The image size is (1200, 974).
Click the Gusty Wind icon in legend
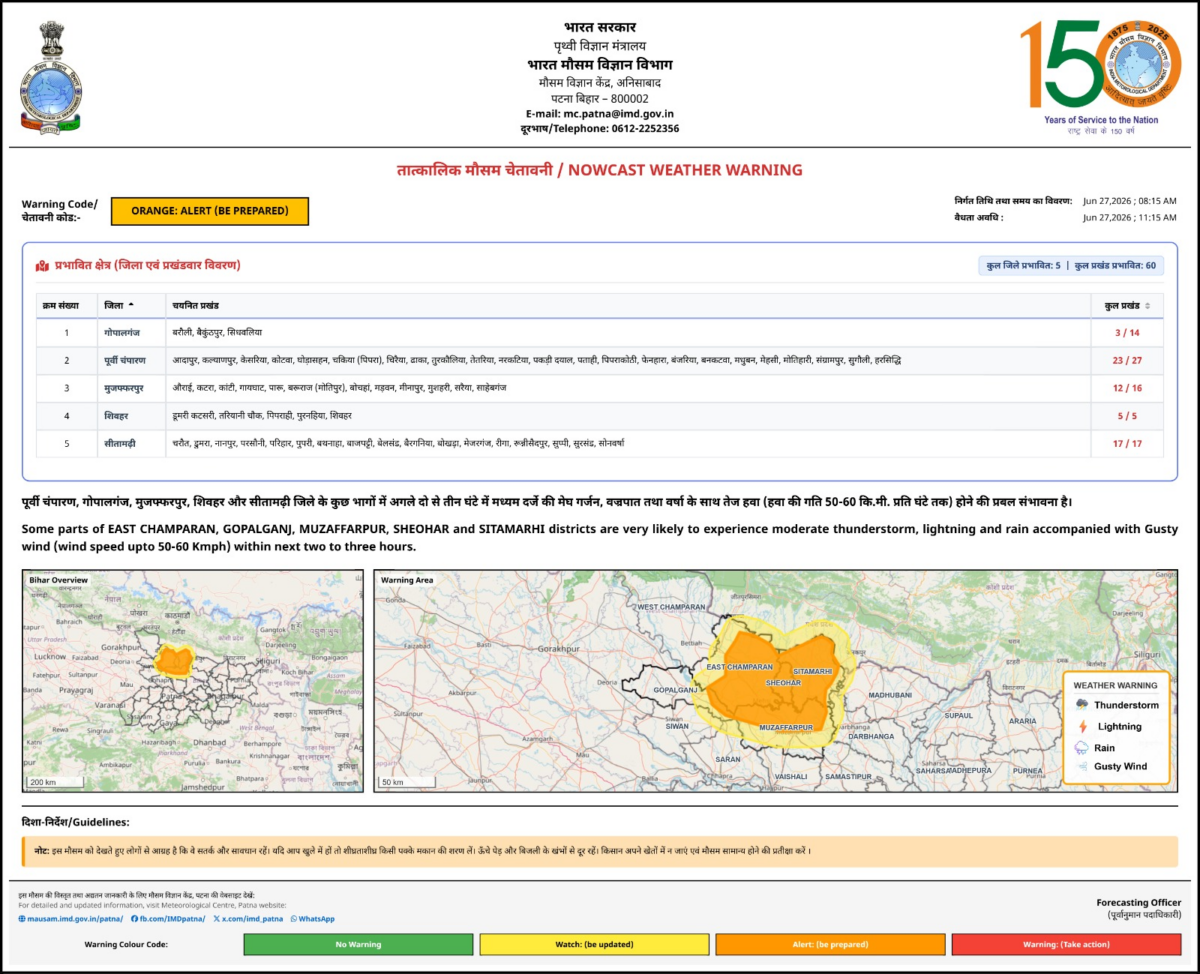(1081, 767)
